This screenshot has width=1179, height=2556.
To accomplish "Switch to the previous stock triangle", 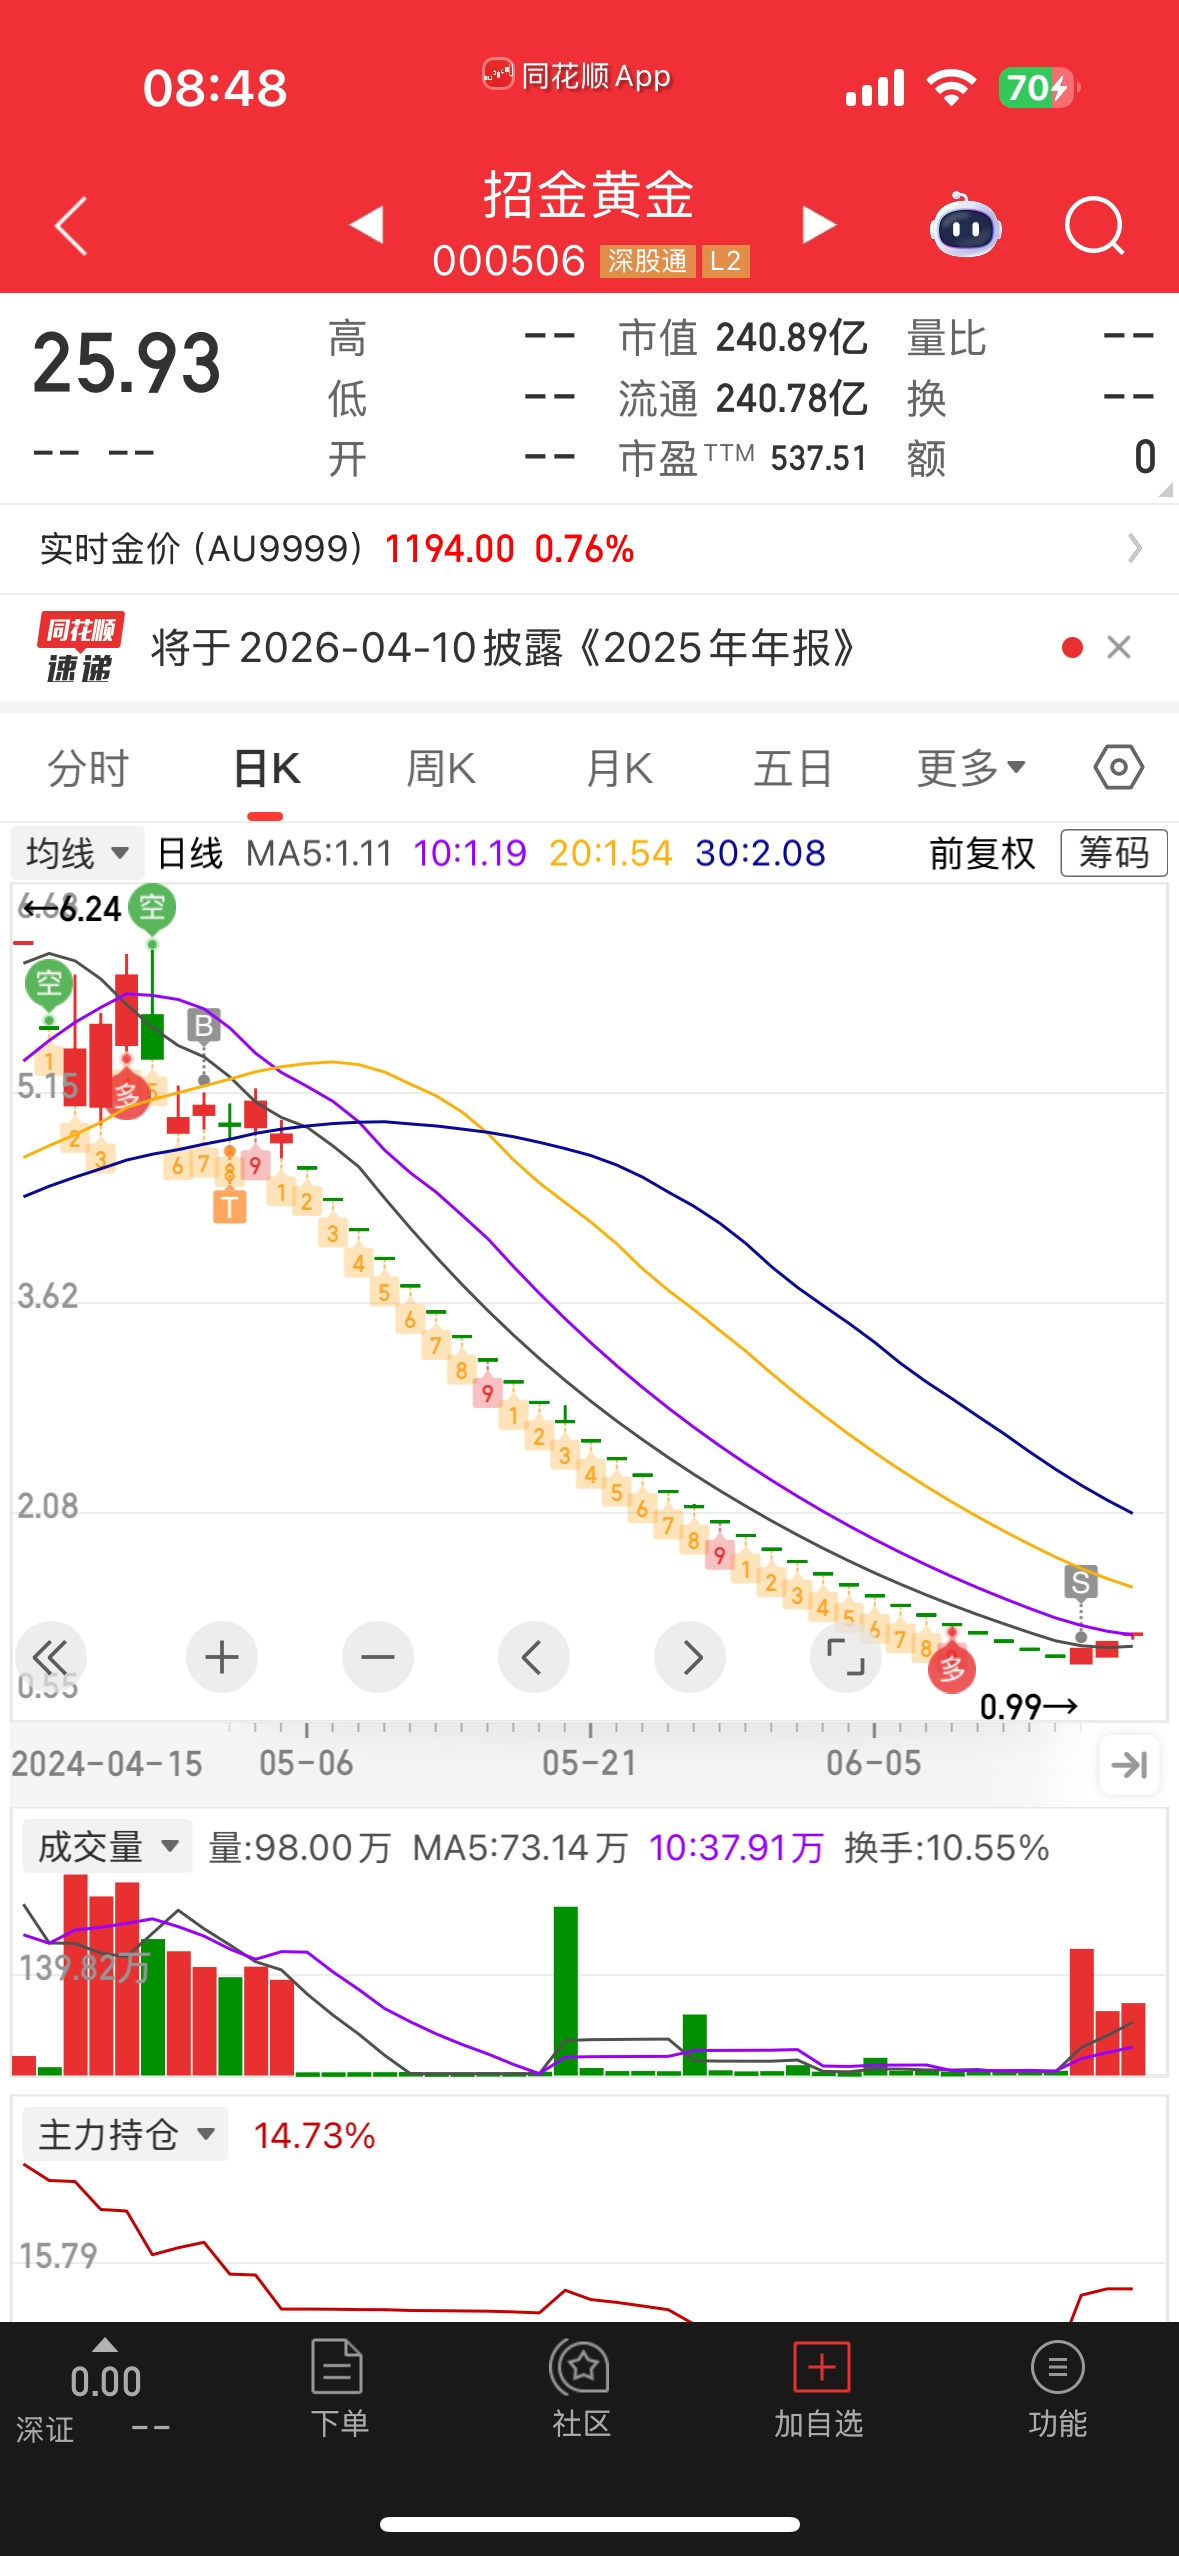I will (x=367, y=225).
